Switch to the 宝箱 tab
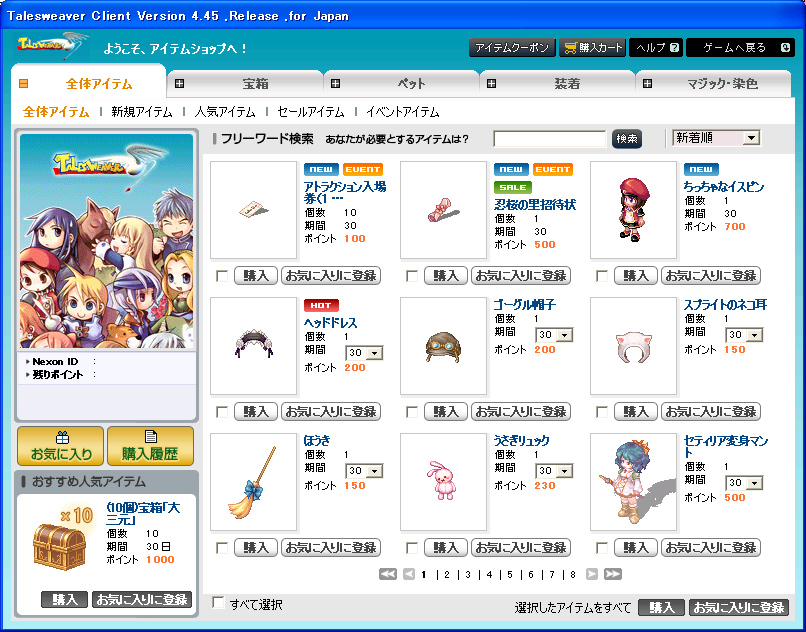Viewport: 806px width, 632px height. [x=246, y=84]
